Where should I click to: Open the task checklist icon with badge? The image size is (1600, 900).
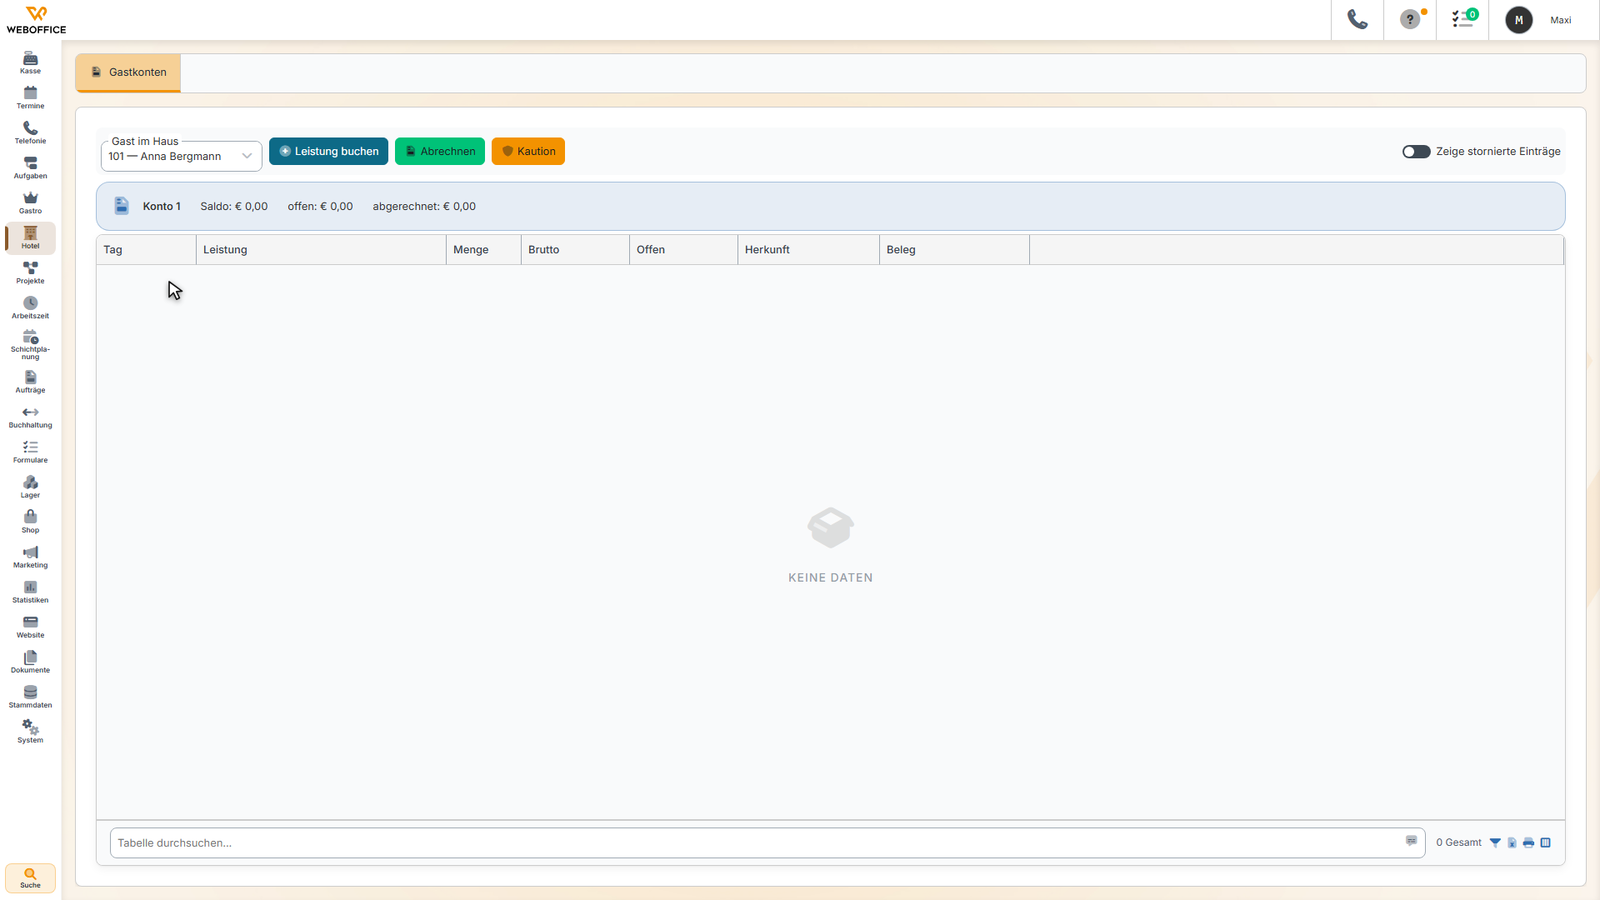click(1463, 20)
